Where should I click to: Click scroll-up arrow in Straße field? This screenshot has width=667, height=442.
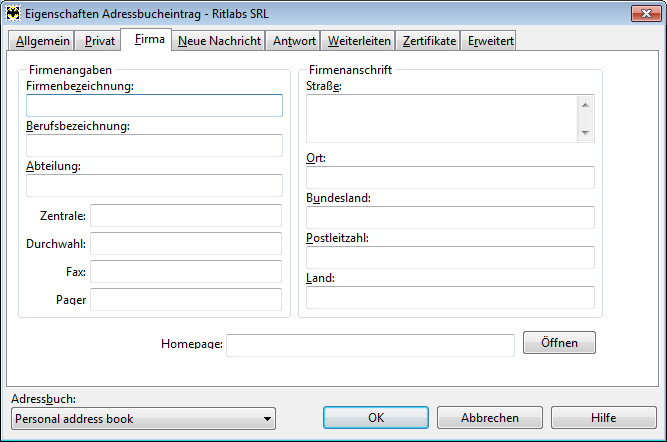click(x=585, y=105)
